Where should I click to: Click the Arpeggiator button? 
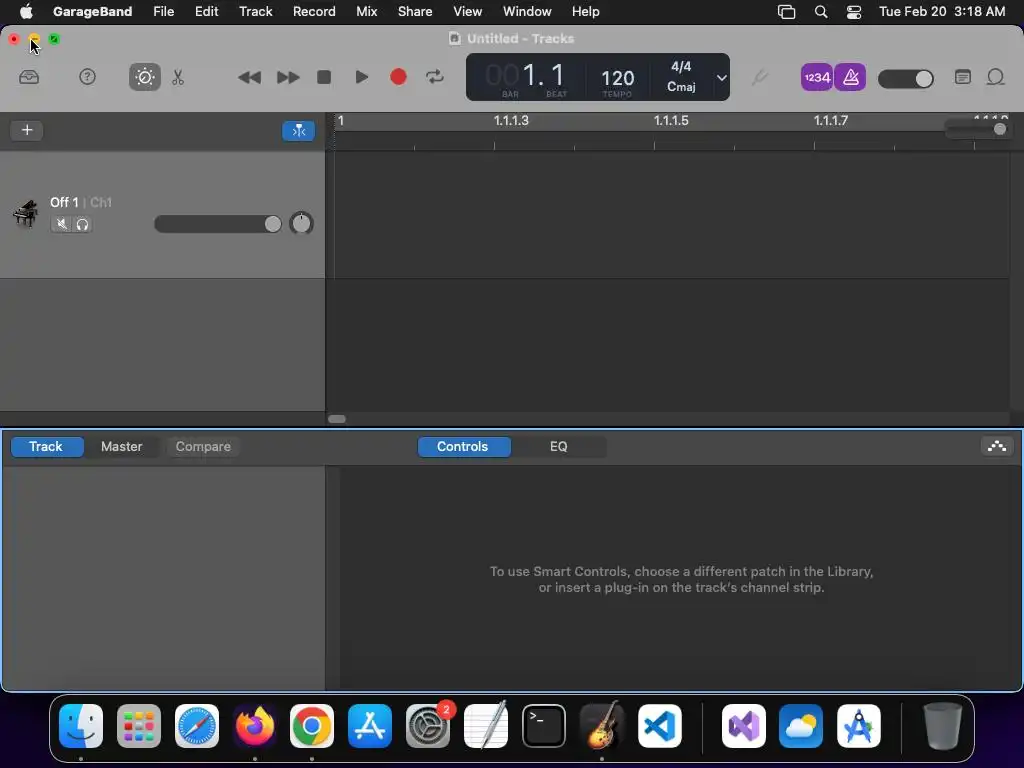pos(997,447)
